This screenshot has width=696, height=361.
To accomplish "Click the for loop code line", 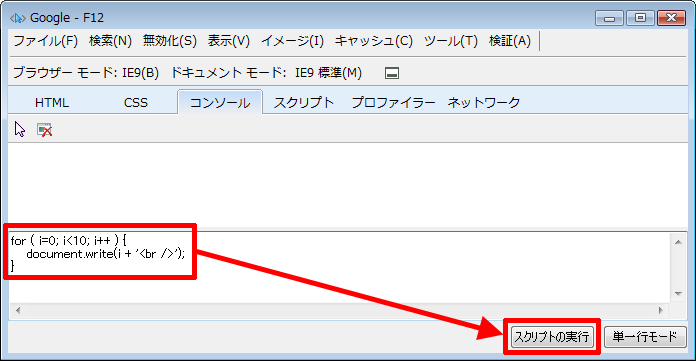I will (68, 241).
